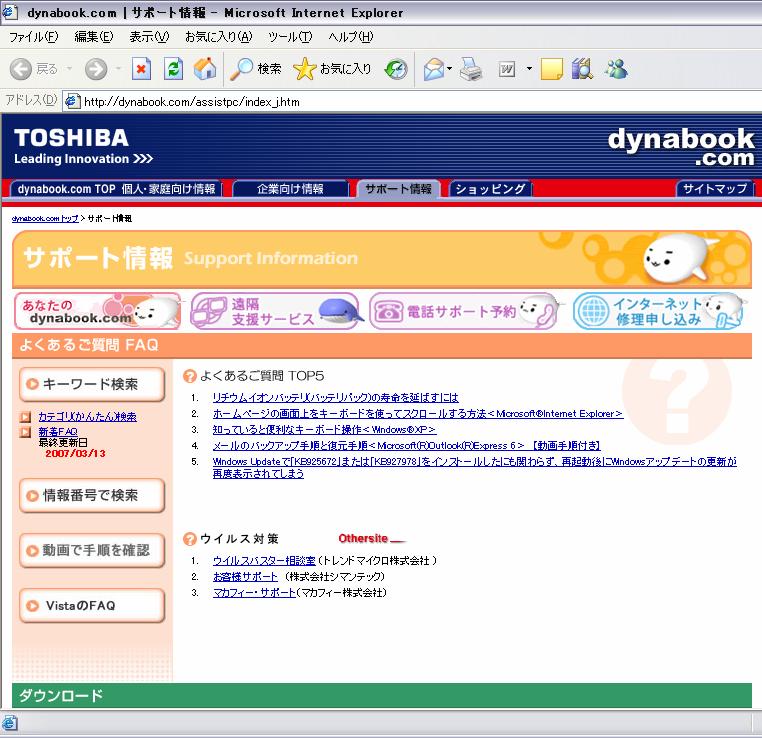Select the 企業向け情報 tab
The height and width of the screenshot is (738, 762).
pyautogui.click(x=290, y=189)
